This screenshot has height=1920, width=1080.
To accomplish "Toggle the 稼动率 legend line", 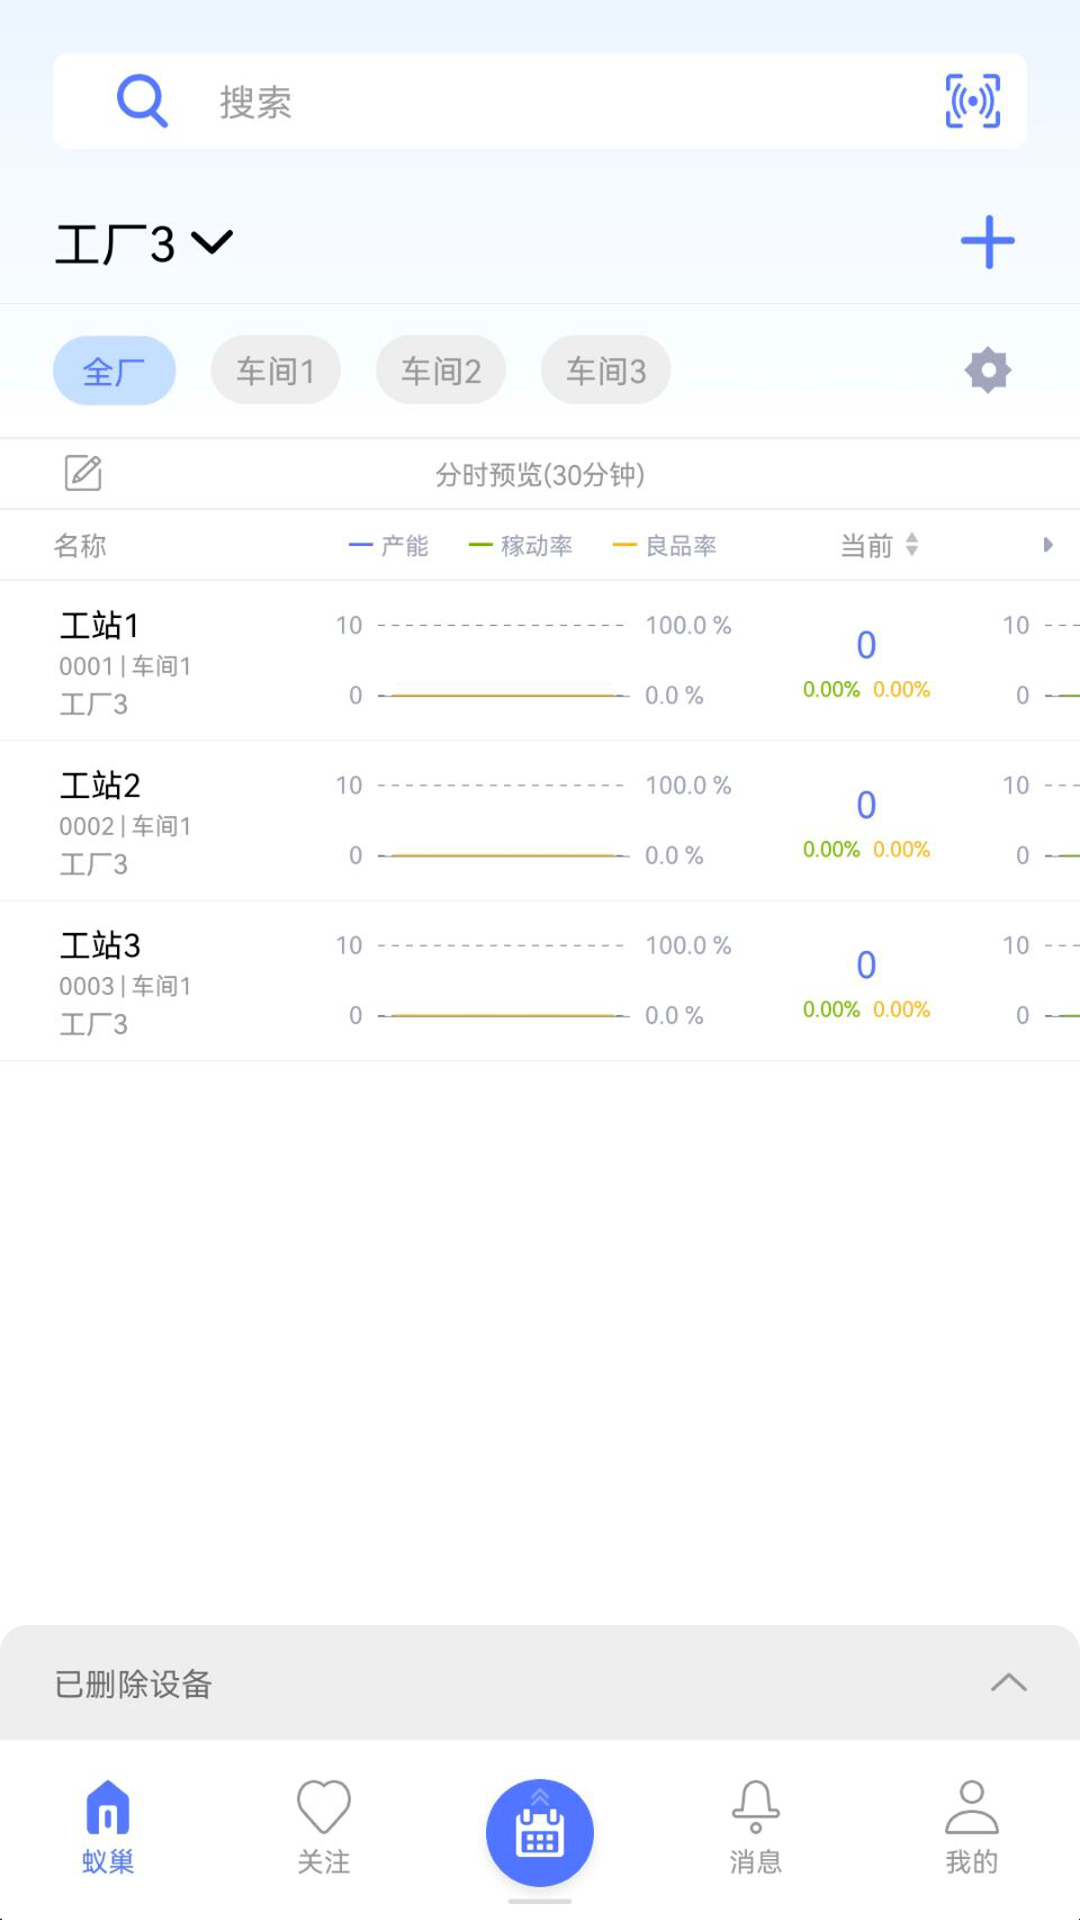I will [521, 546].
